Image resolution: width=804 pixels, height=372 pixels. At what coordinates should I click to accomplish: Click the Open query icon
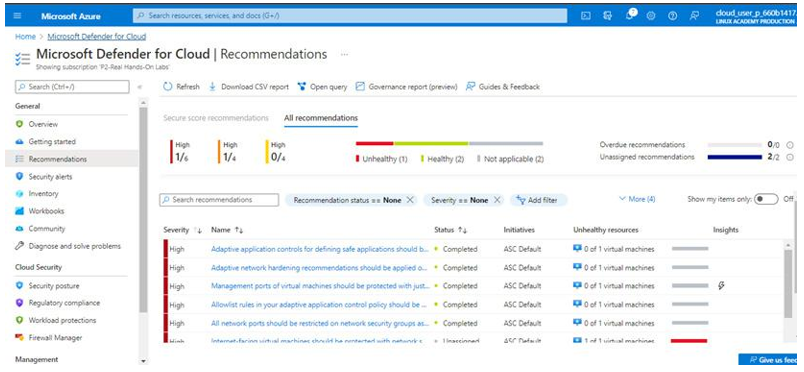click(x=302, y=87)
